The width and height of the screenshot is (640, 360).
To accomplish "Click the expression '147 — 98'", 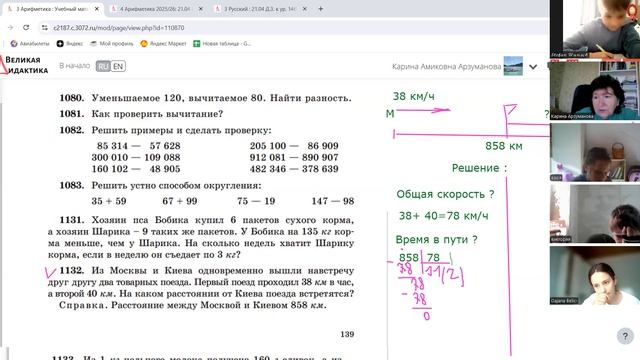I will click(333, 201).
